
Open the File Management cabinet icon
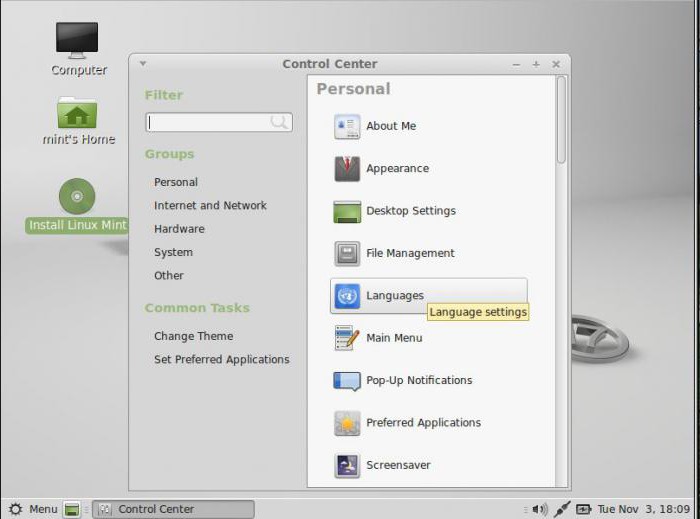(x=347, y=253)
